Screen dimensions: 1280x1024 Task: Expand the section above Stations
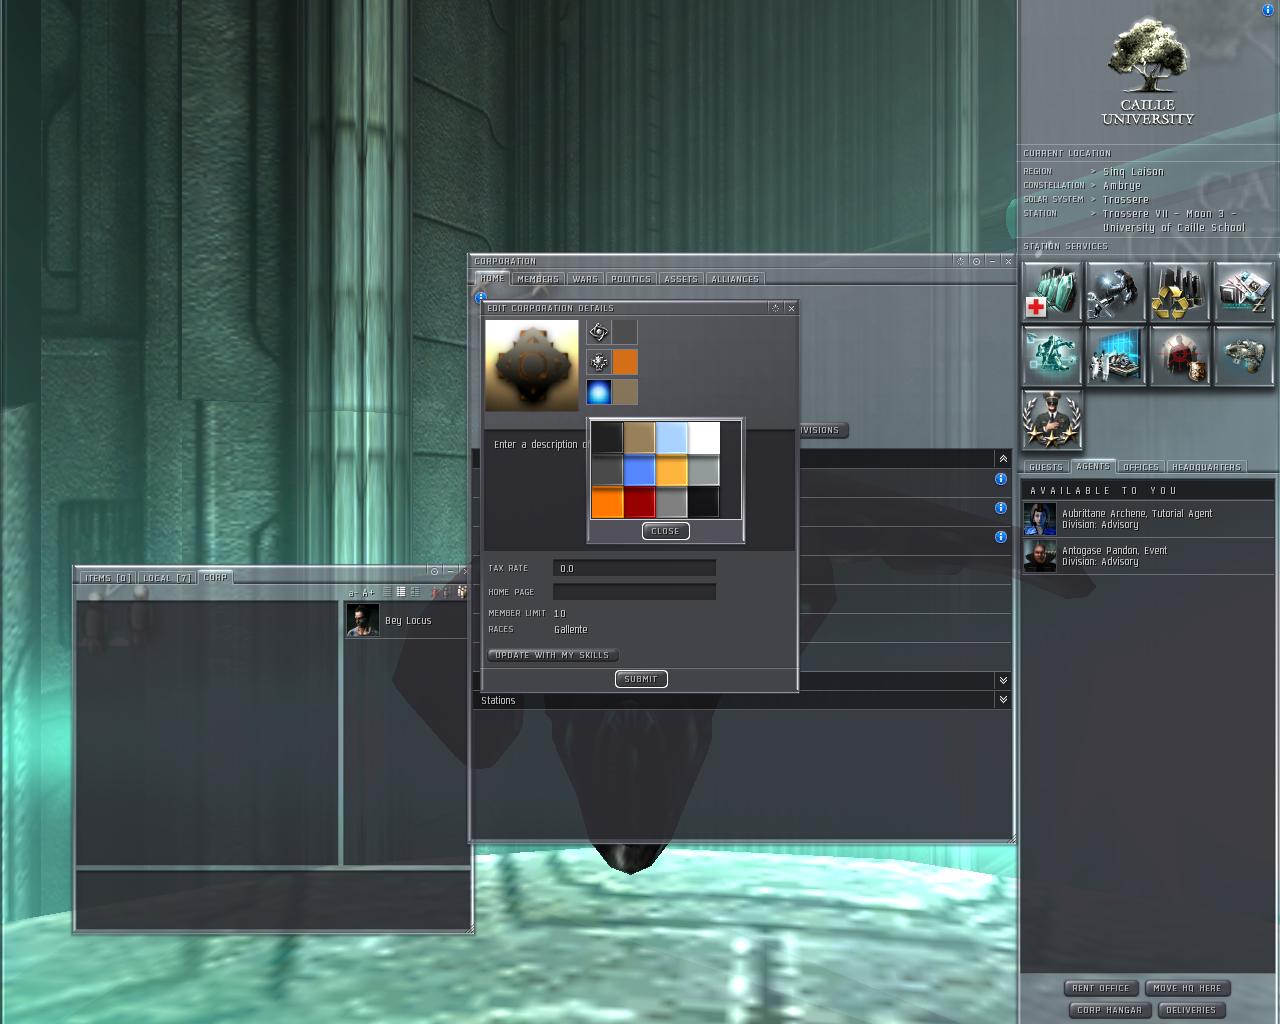tap(1003, 680)
